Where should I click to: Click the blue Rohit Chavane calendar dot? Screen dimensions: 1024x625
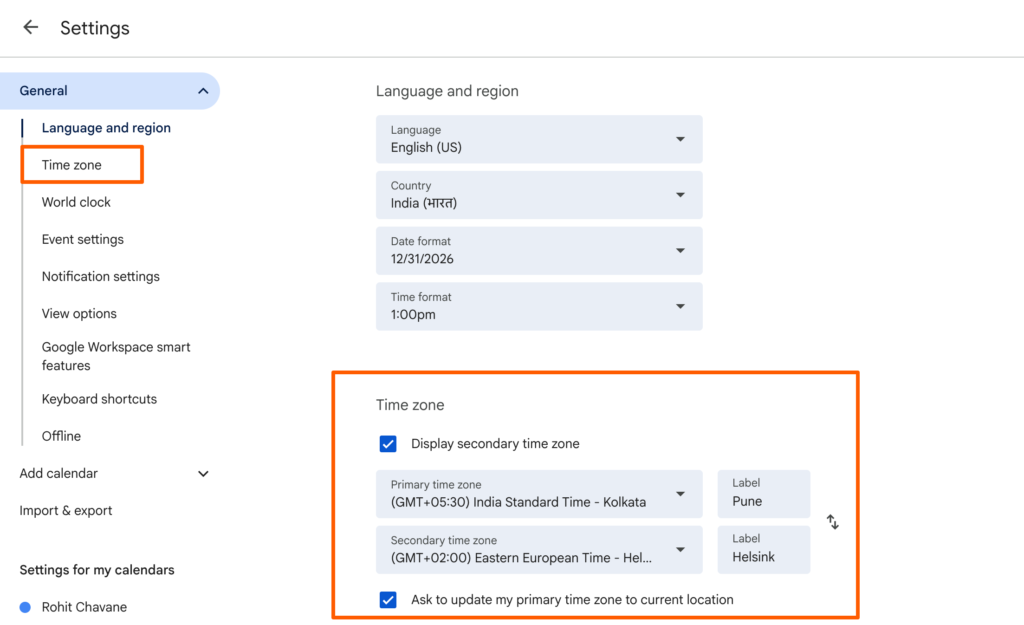(25, 607)
